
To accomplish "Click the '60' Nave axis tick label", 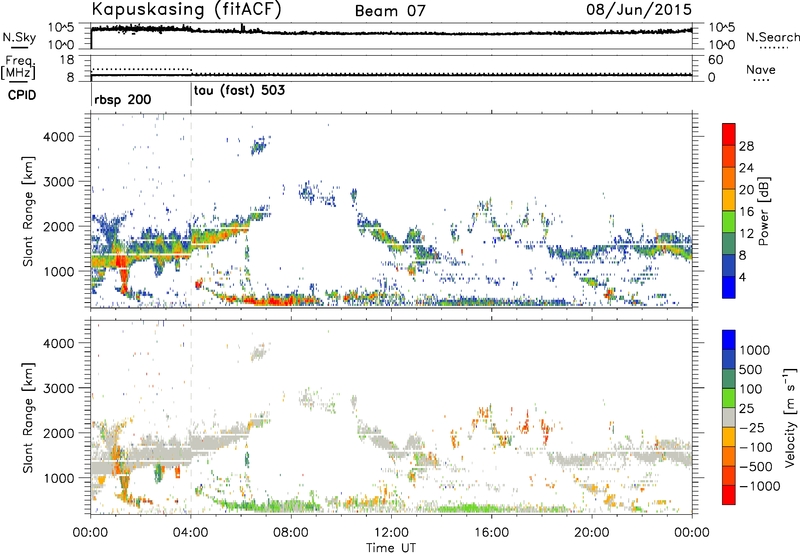I will point(715,60).
